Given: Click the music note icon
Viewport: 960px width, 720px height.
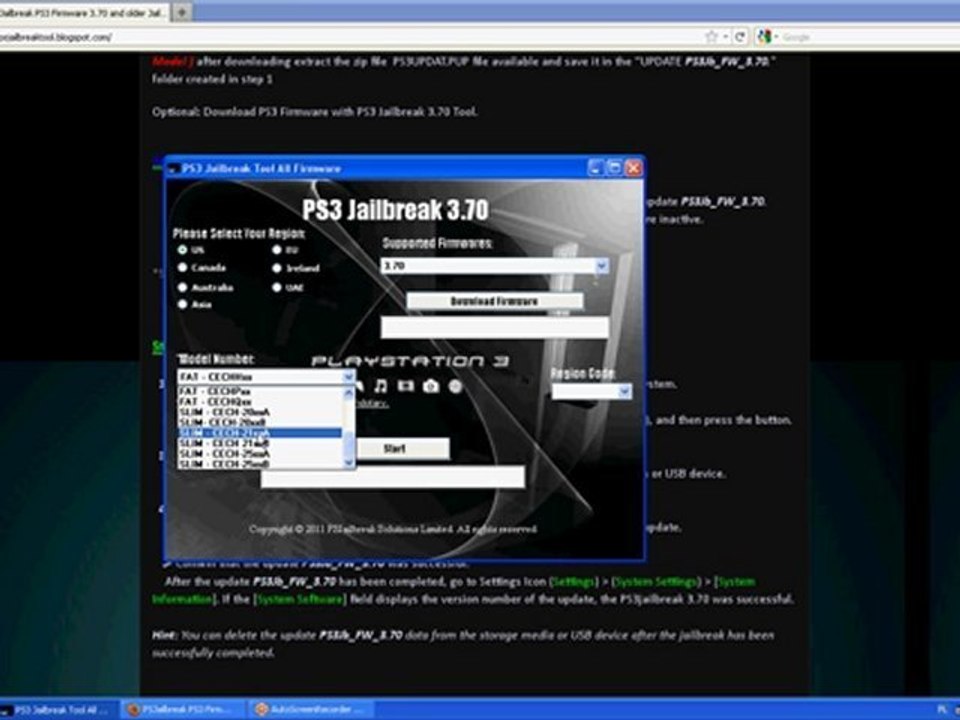Looking at the screenshot, I should pyautogui.click(x=381, y=386).
